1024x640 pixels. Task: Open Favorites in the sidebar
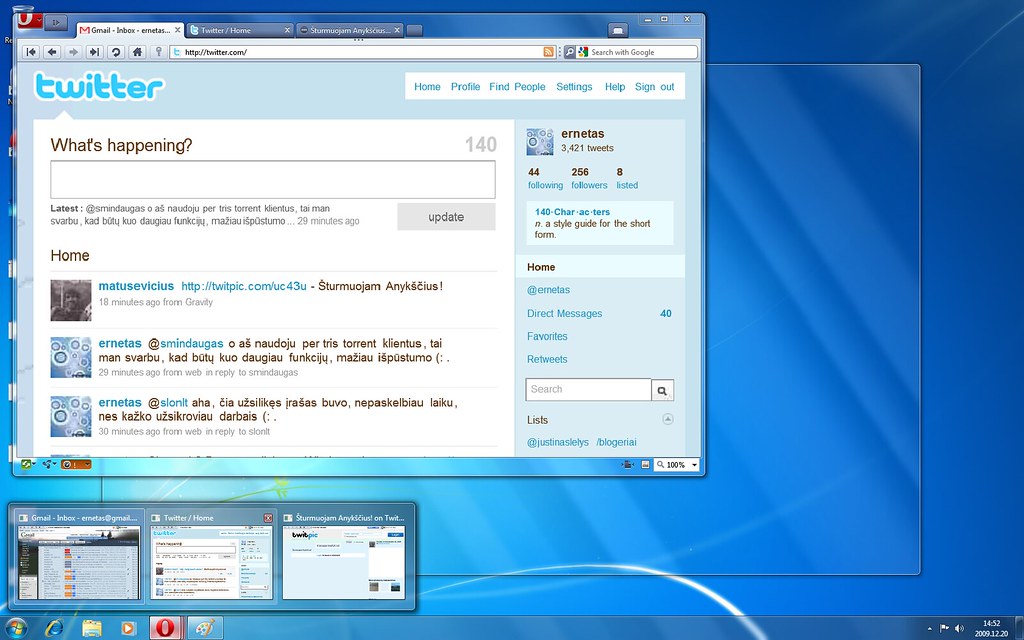547,336
